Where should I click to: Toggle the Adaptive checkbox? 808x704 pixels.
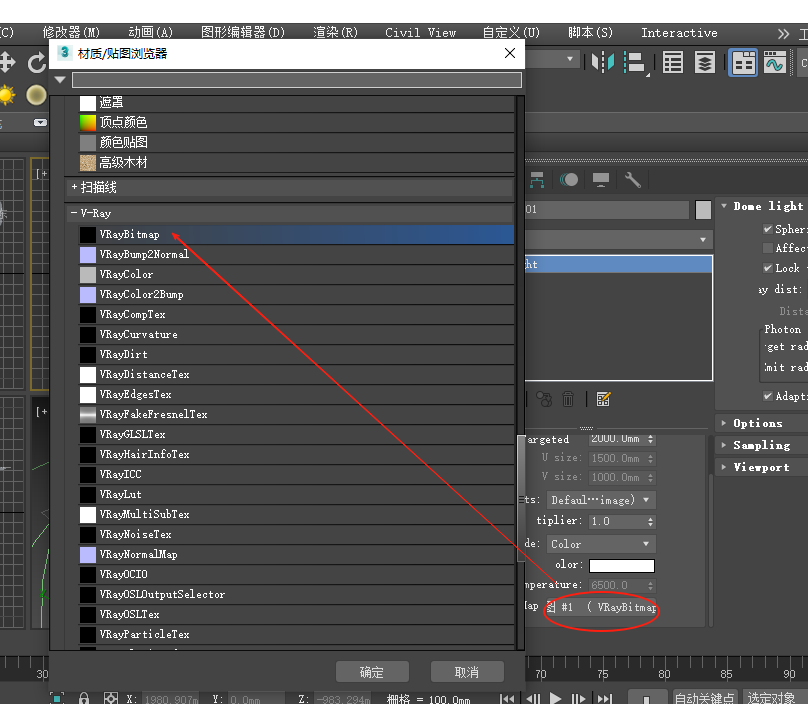768,396
